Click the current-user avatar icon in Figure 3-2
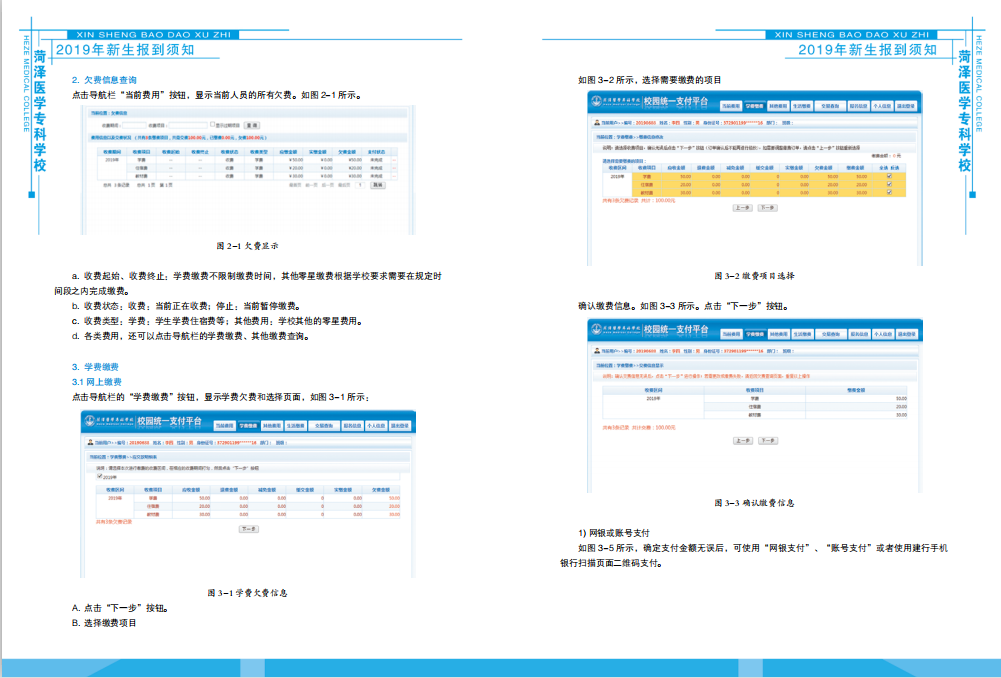The image size is (1001, 678). coord(597,123)
